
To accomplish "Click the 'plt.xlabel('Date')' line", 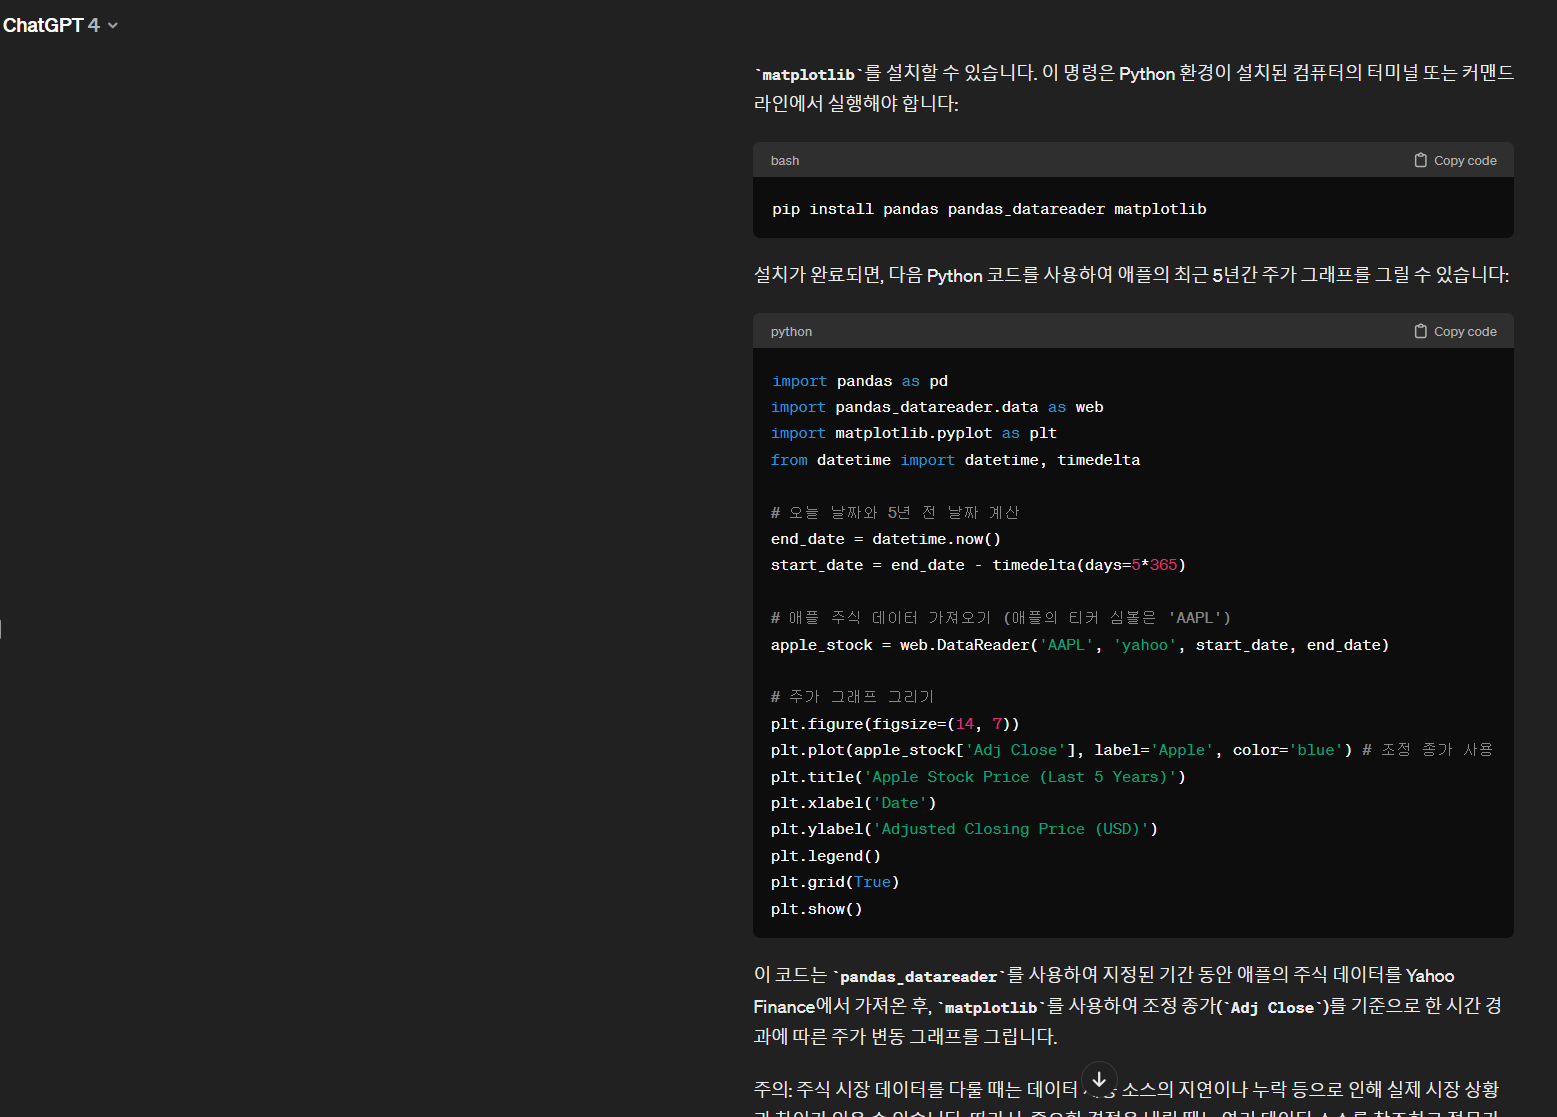I will point(854,803).
